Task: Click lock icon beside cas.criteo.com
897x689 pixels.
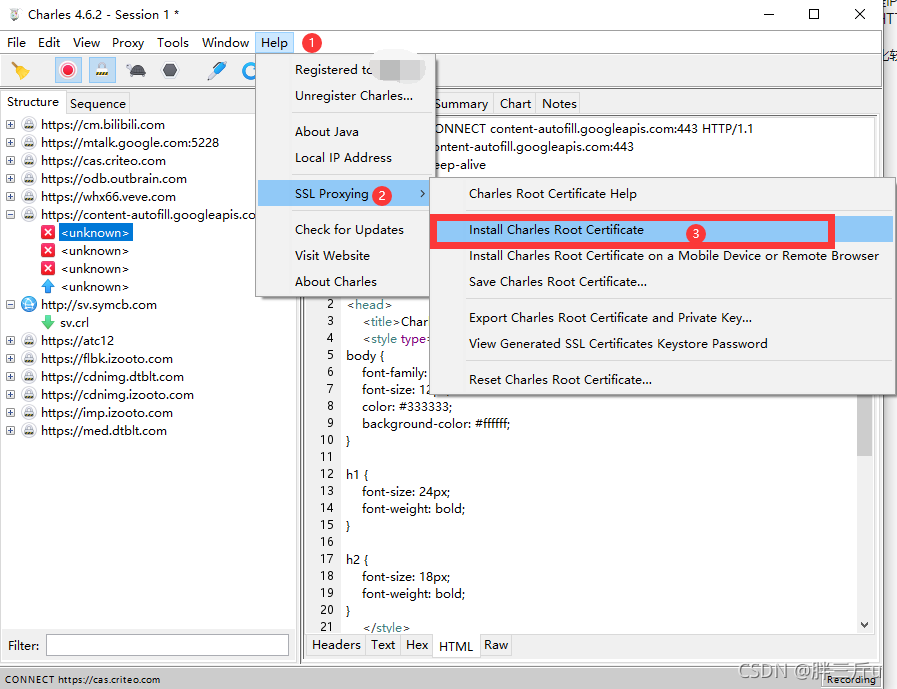Action: coord(29,160)
